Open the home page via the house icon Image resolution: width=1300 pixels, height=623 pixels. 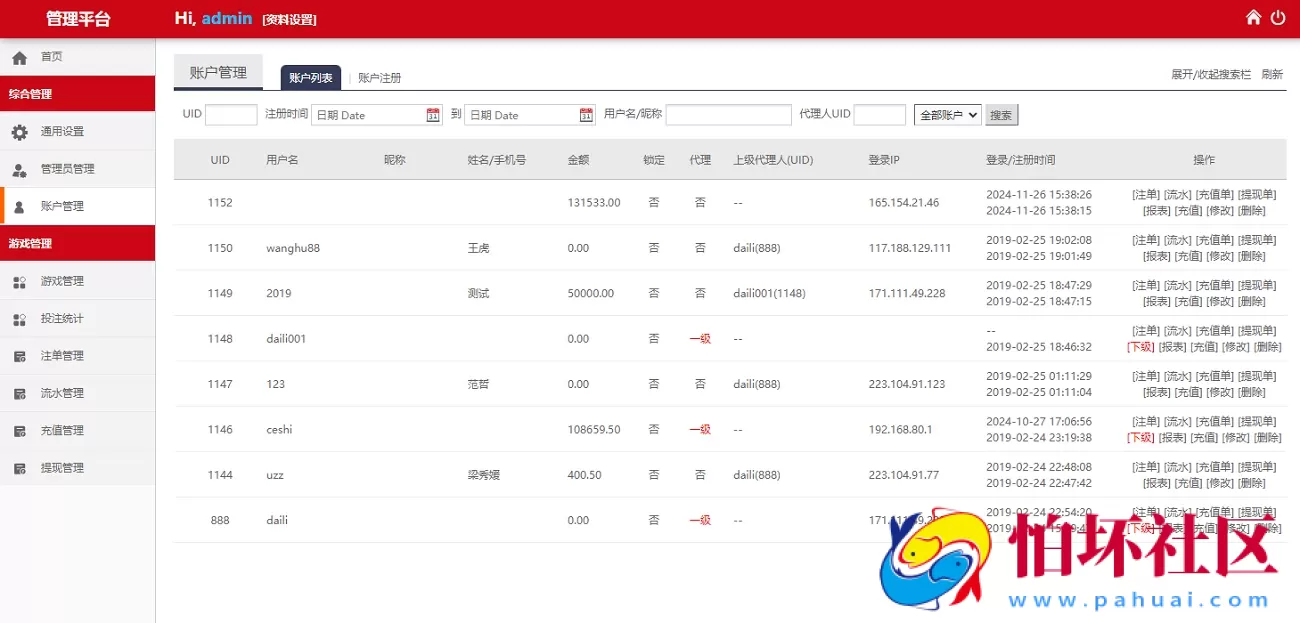tap(1254, 17)
